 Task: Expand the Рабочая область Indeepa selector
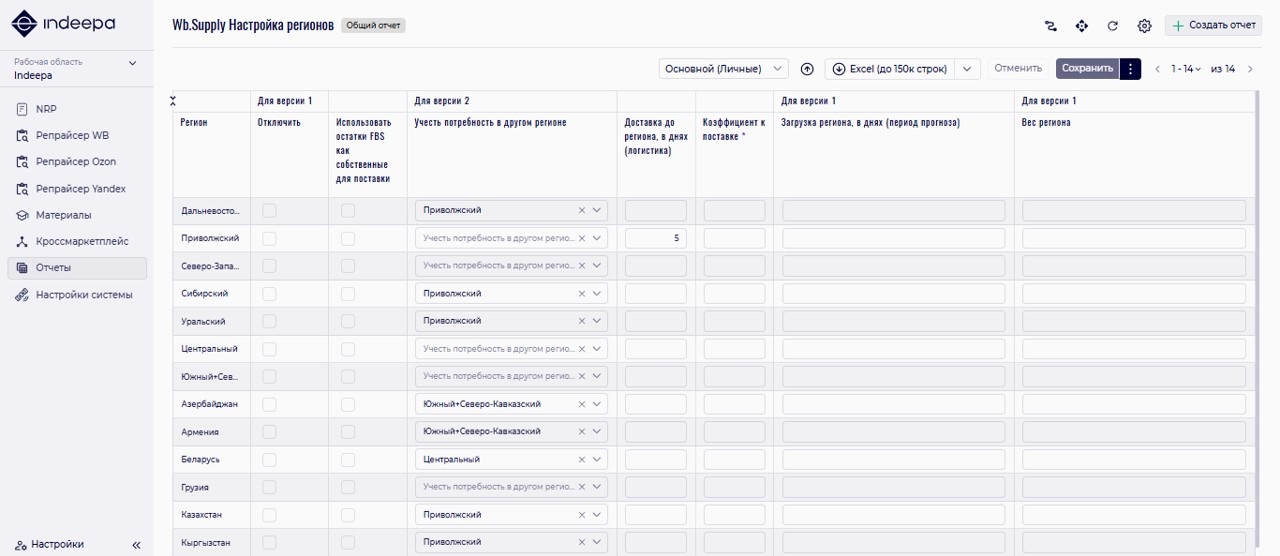(x=133, y=64)
